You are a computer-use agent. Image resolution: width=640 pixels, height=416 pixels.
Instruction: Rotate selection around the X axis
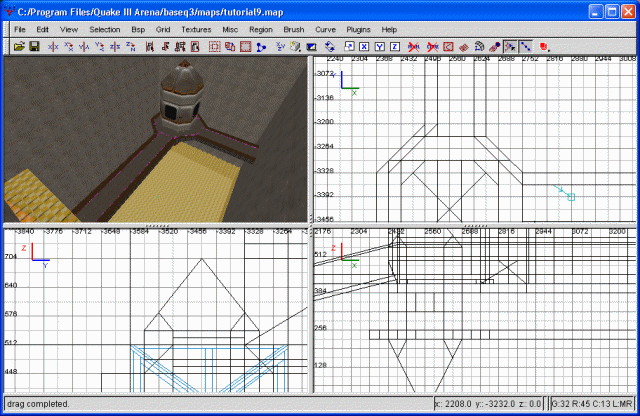coord(69,47)
